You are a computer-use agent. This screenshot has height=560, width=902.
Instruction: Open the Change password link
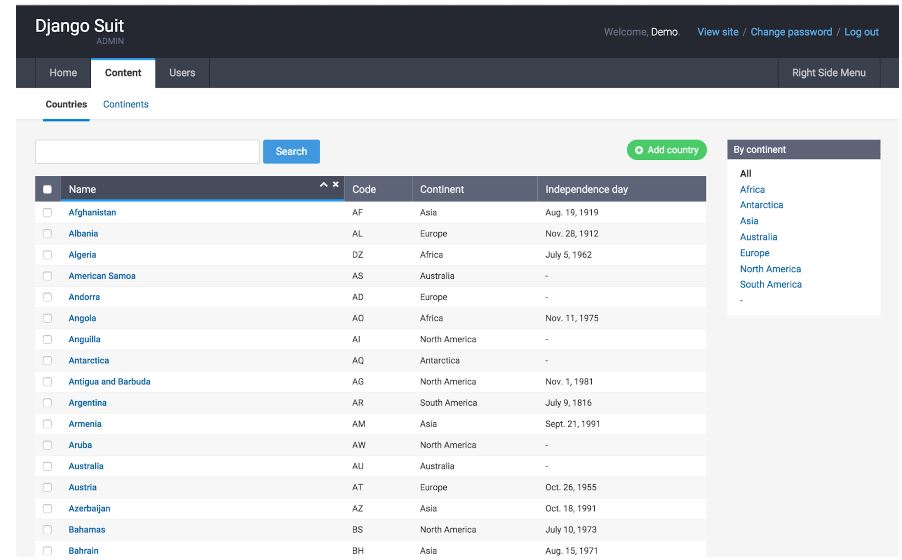pos(791,32)
